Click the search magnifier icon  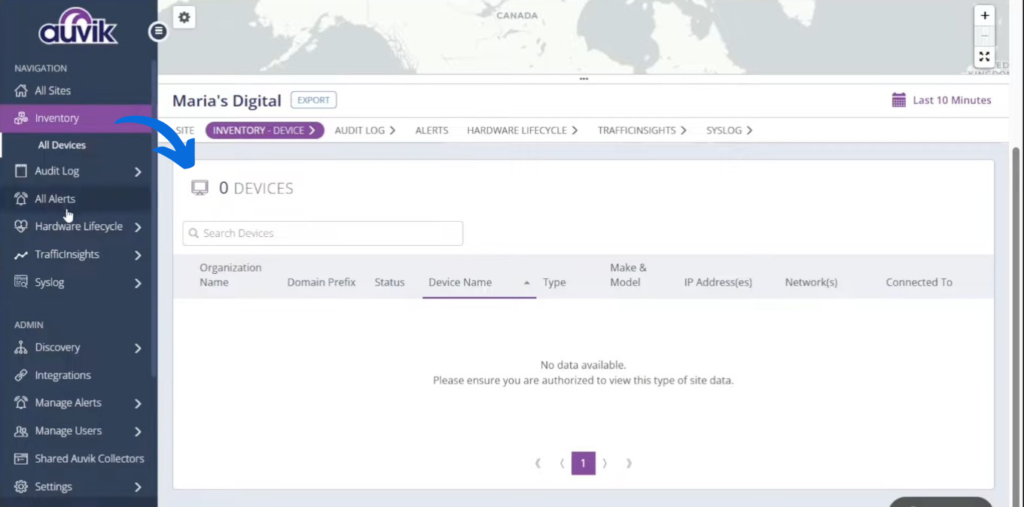click(x=193, y=233)
